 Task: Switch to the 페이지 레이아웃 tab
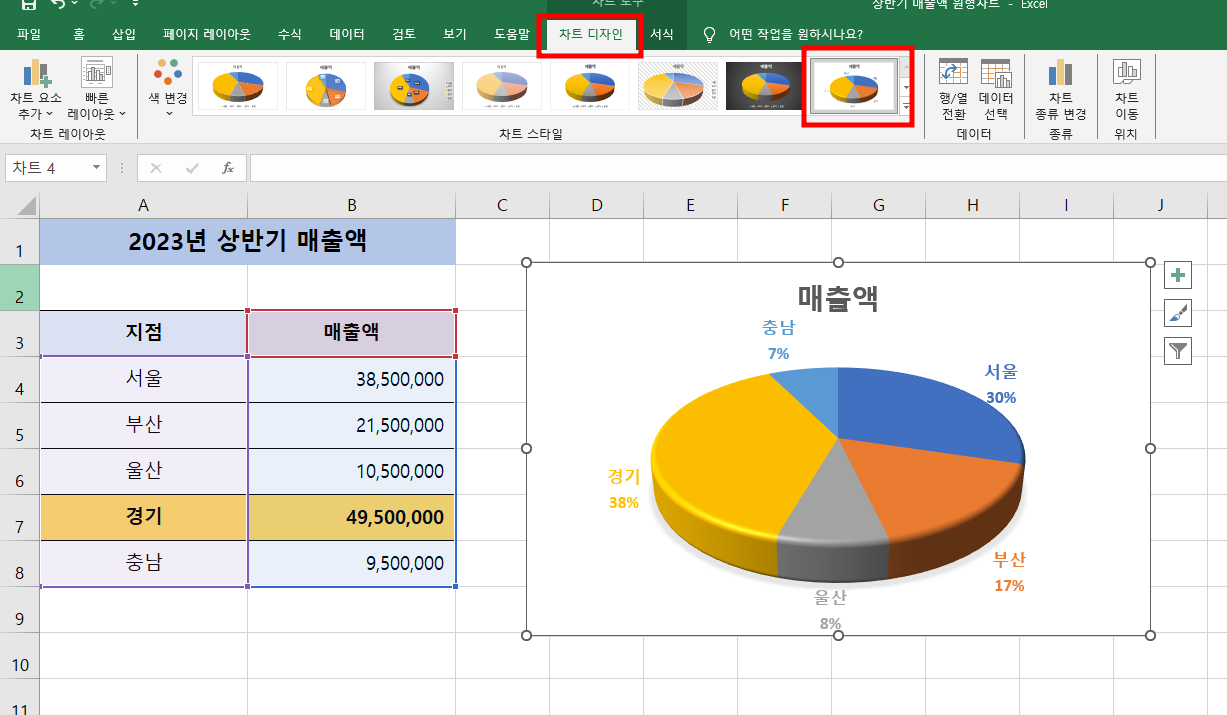tap(209, 35)
